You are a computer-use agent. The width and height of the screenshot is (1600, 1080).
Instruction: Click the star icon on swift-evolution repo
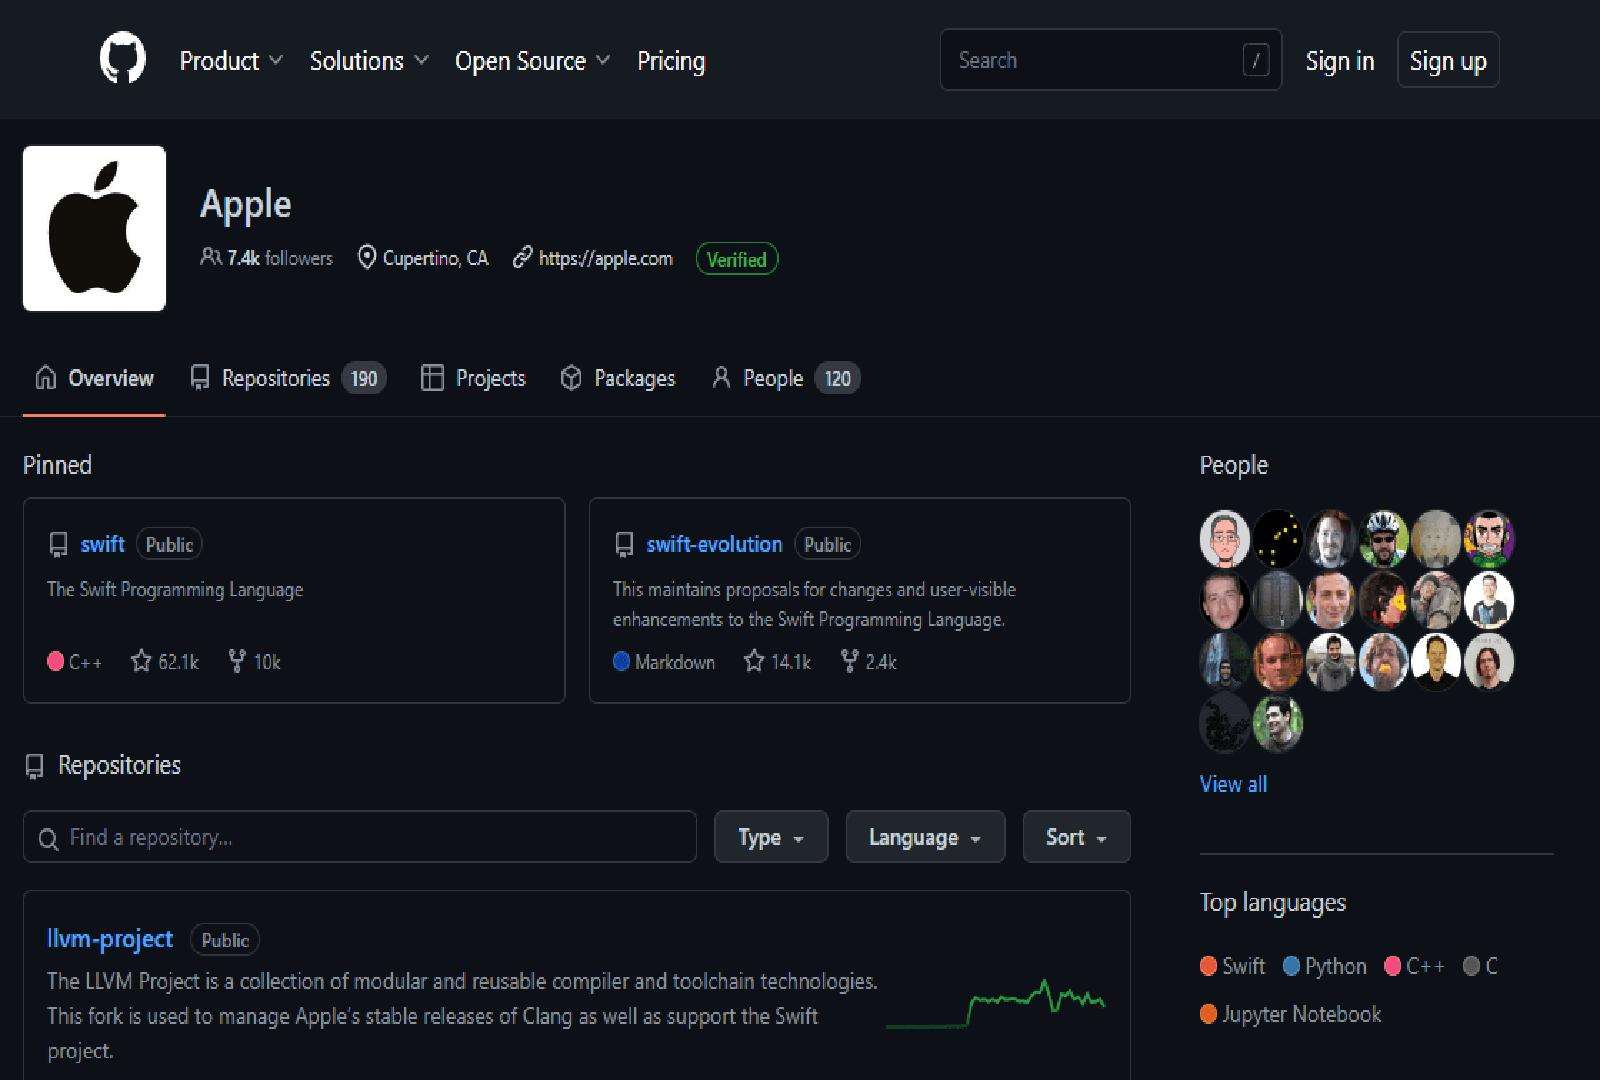(x=754, y=661)
